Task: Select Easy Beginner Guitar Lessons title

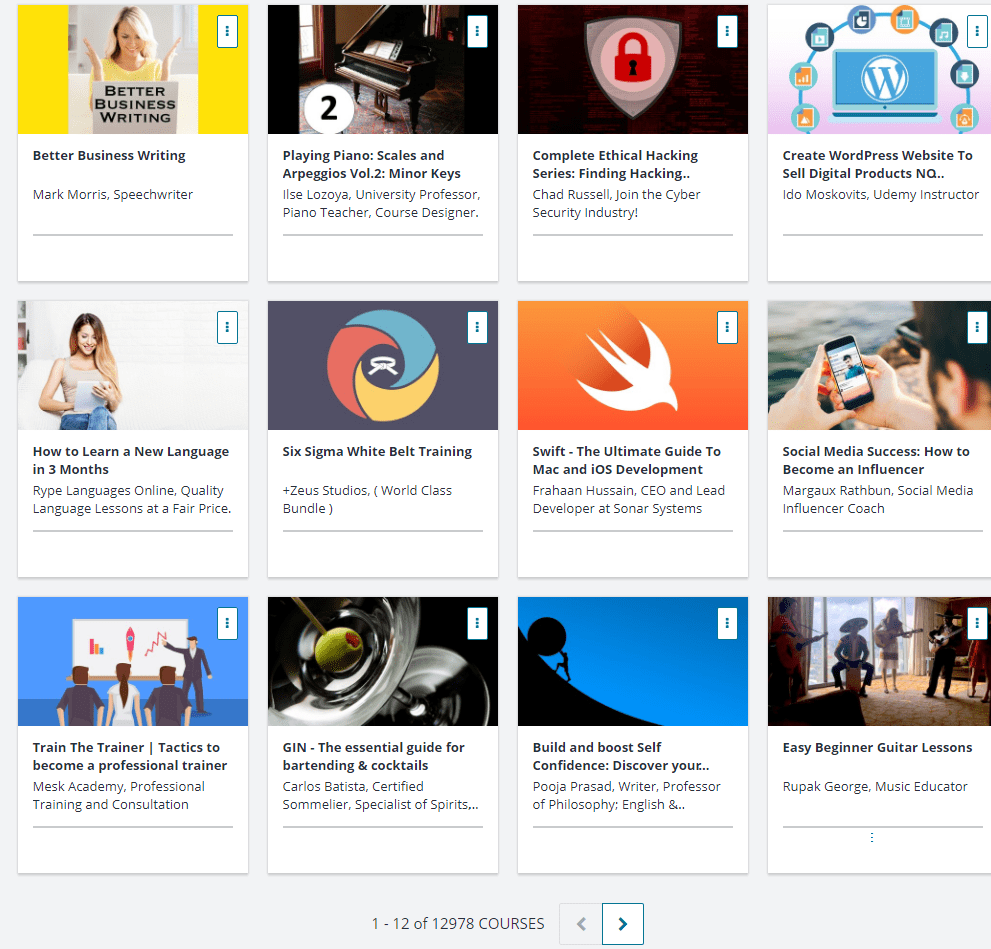Action: (x=877, y=748)
